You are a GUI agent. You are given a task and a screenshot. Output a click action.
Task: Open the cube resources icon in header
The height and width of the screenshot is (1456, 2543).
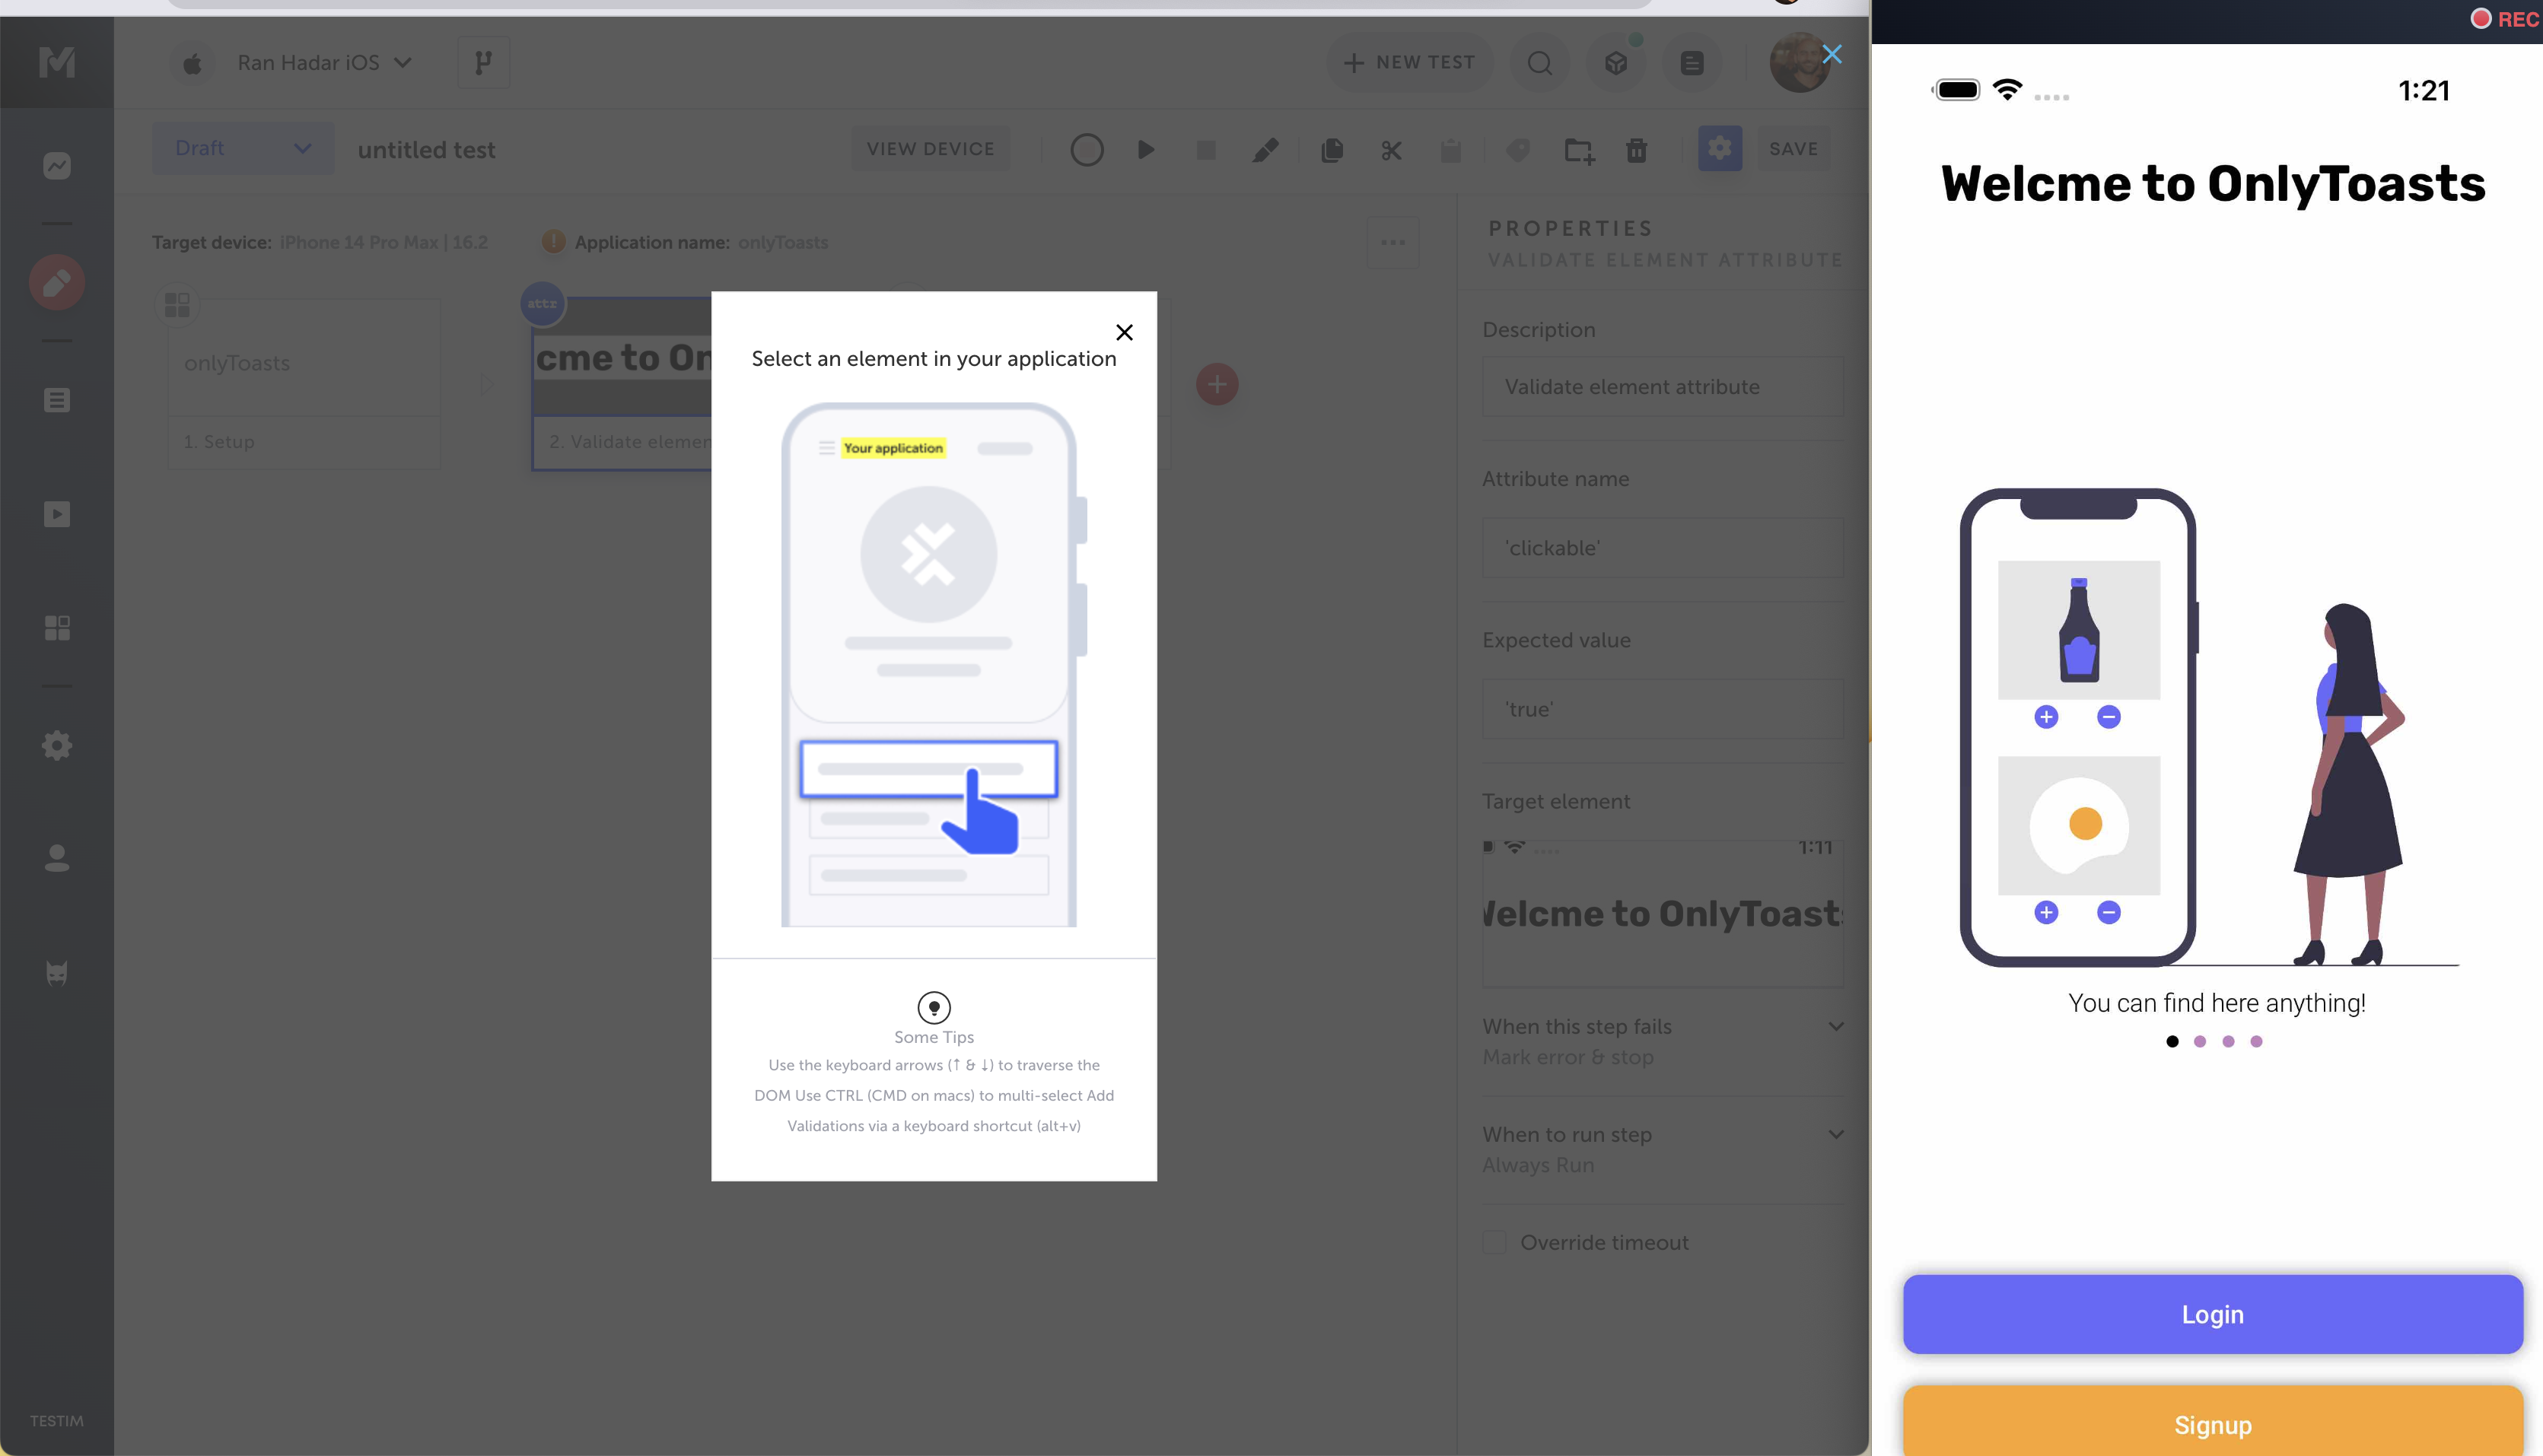pyautogui.click(x=1616, y=63)
